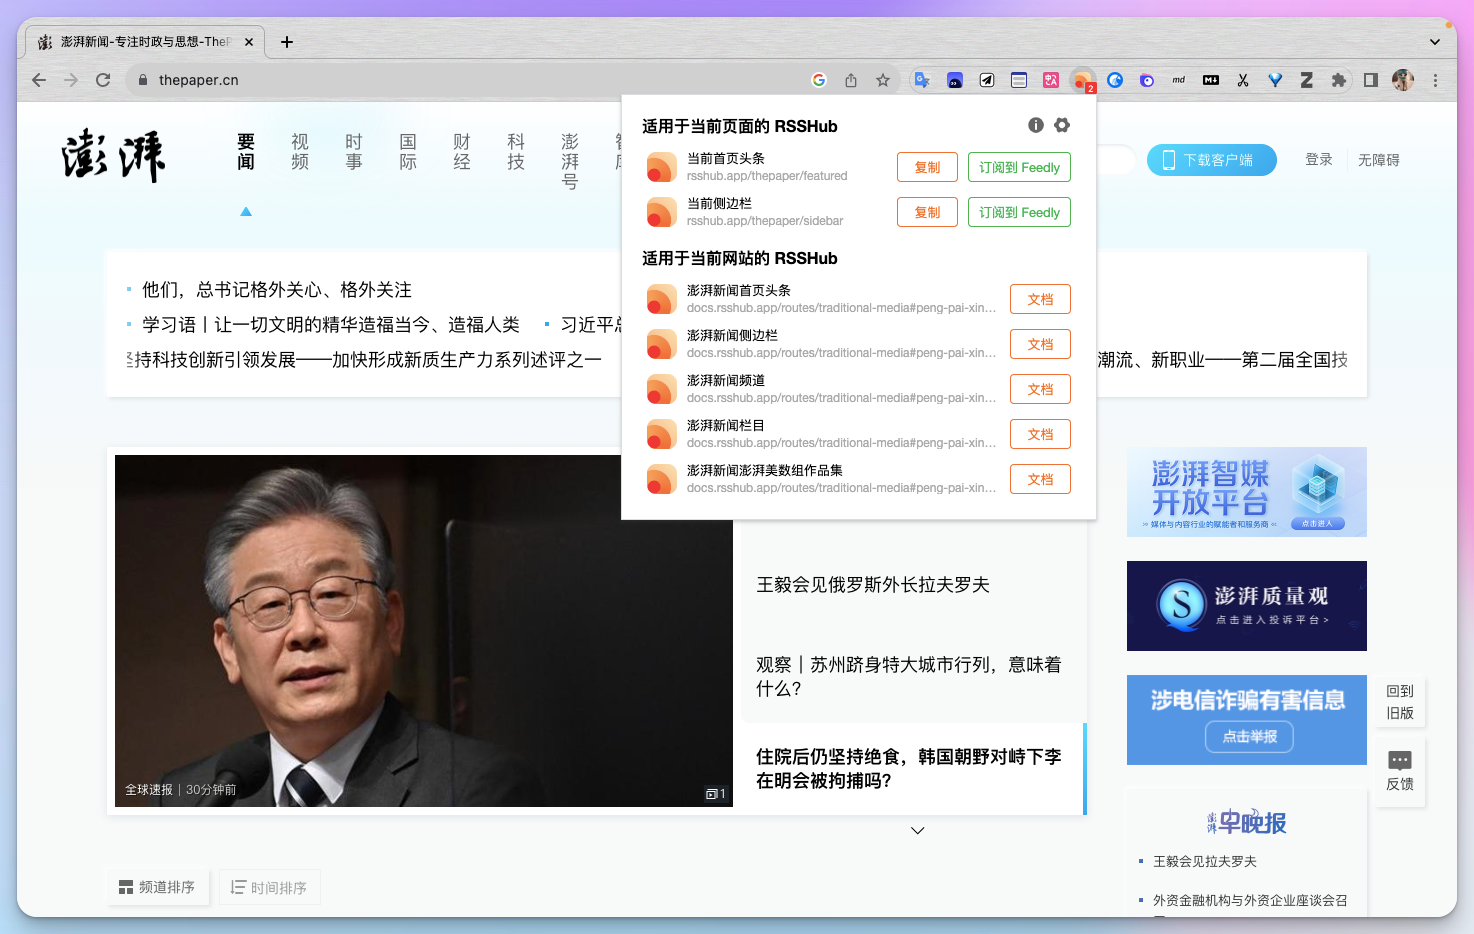Image resolution: width=1474 pixels, height=934 pixels.
Task: Copy the 当前首页头条 feed URL
Action: click(927, 167)
